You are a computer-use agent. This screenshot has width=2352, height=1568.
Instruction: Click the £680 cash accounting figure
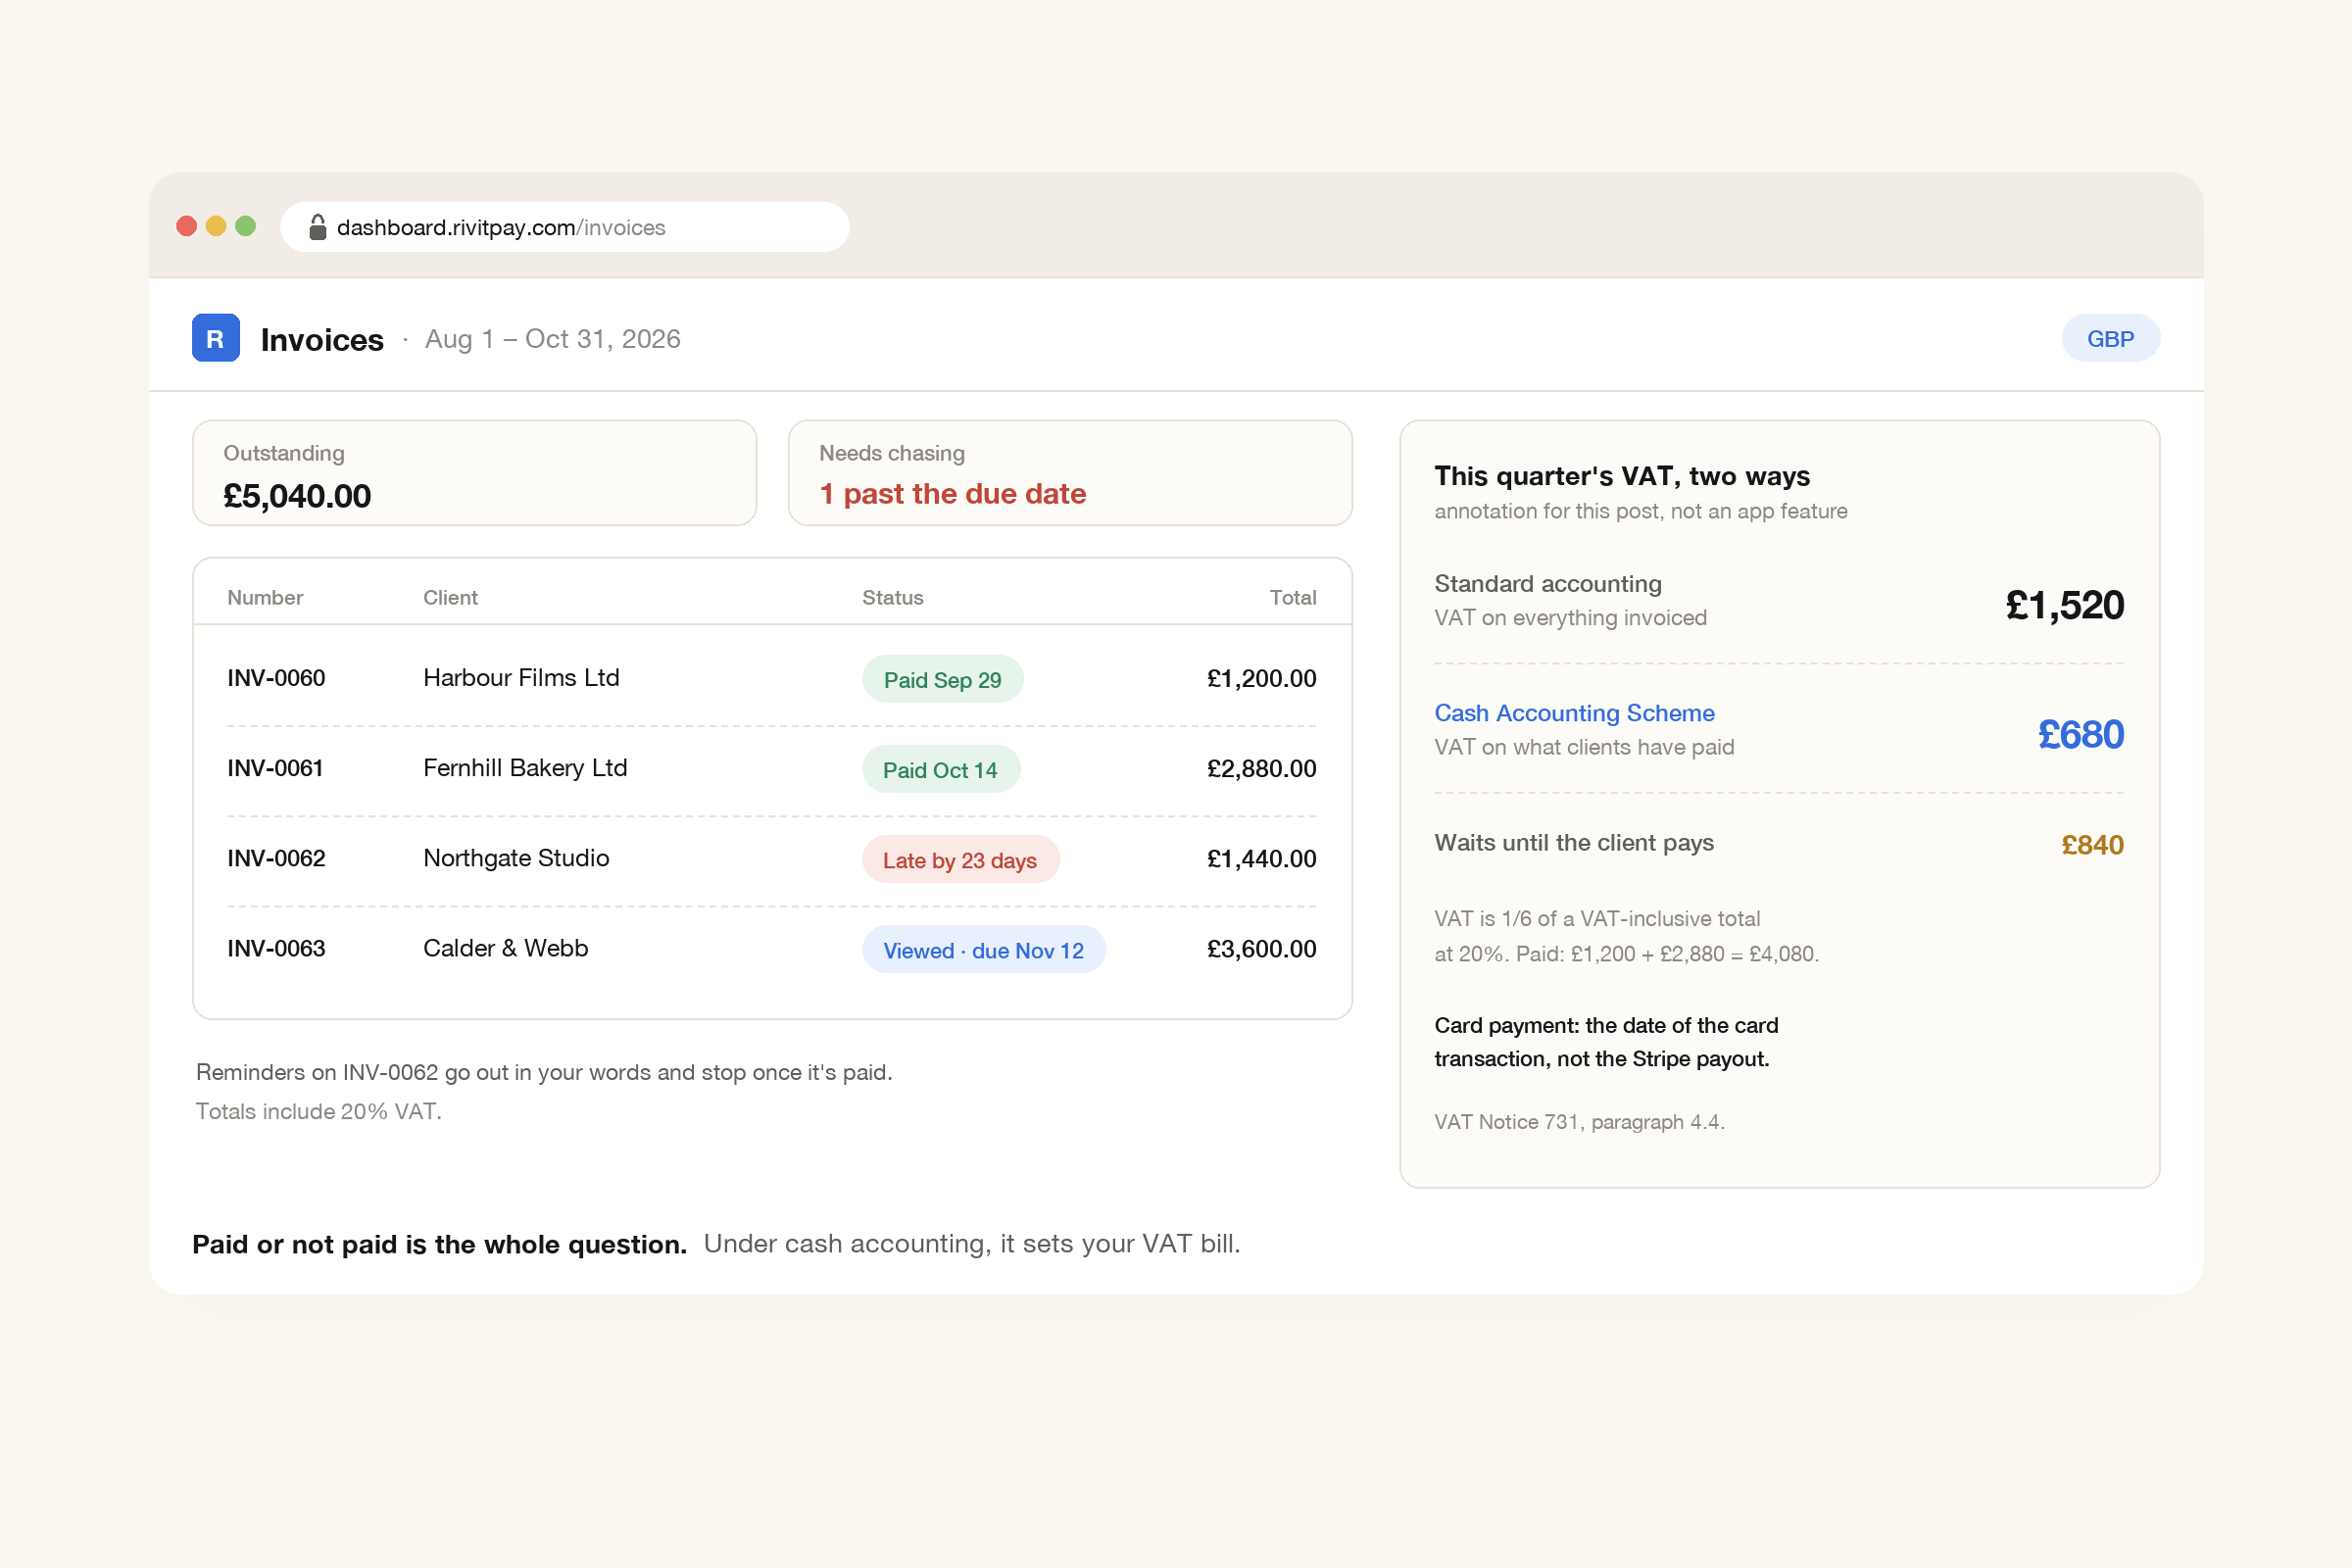tap(2080, 735)
